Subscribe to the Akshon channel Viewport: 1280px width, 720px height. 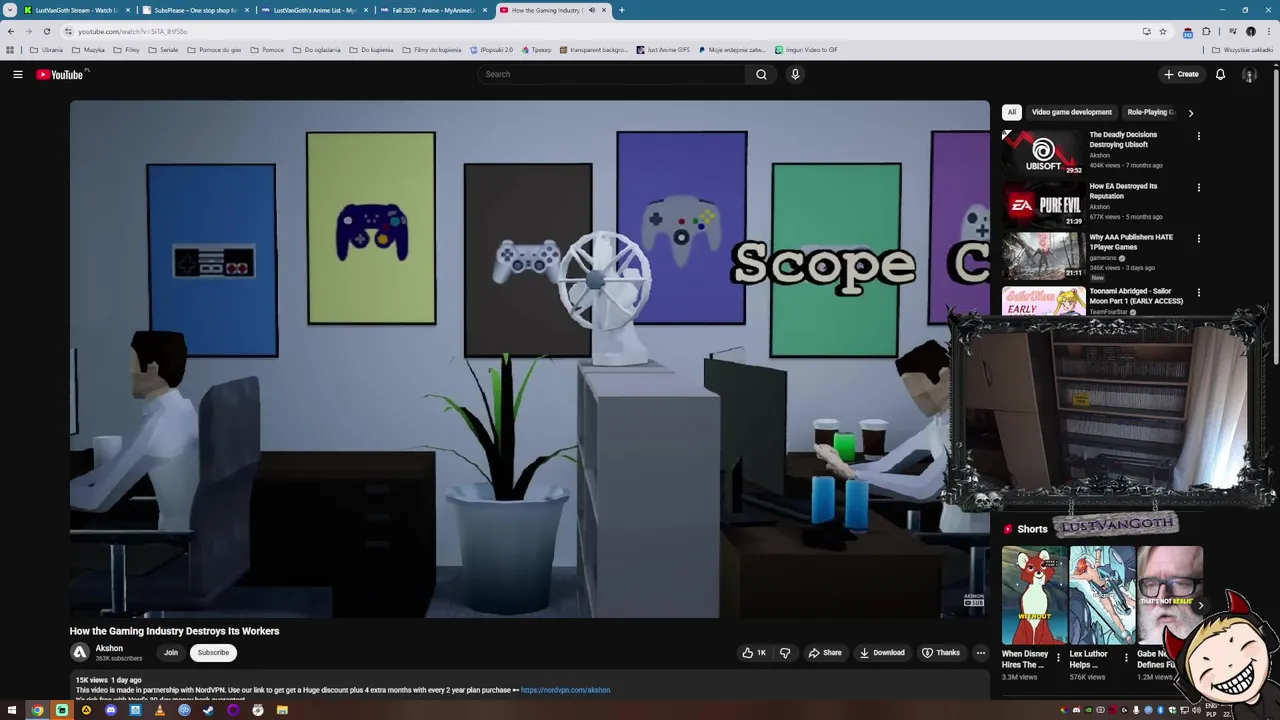(213, 652)
